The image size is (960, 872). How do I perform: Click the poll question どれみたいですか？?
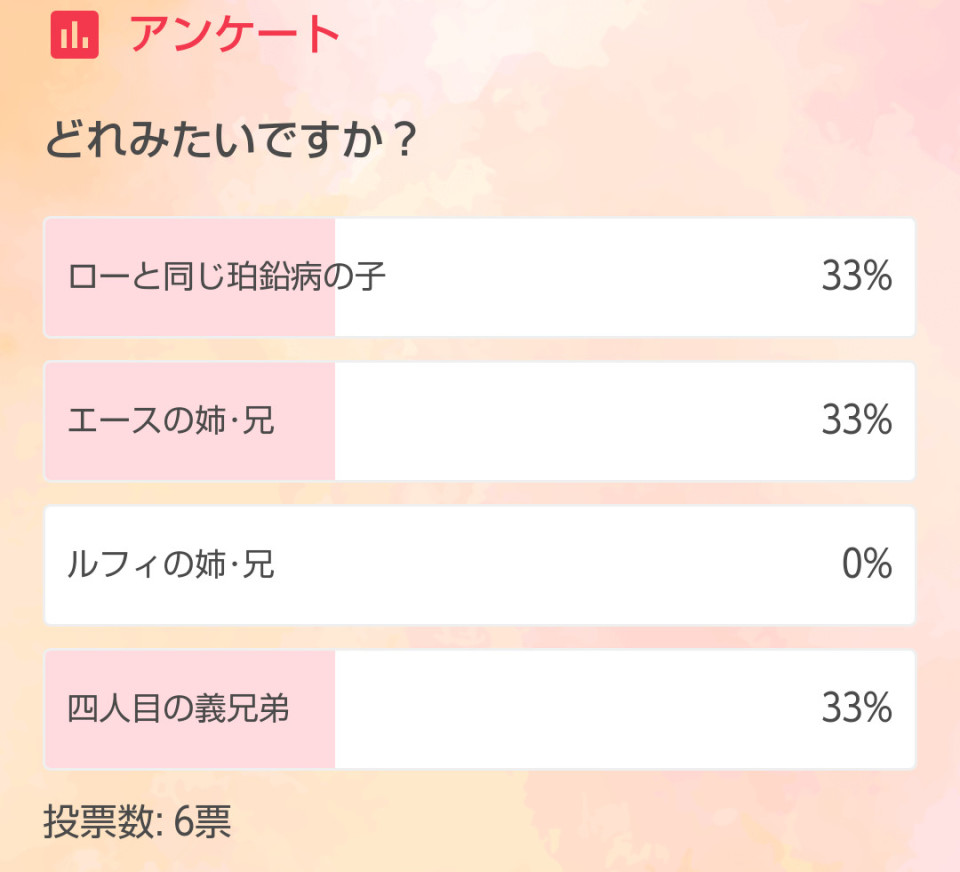pyautogui.click(x=232, y=140)
